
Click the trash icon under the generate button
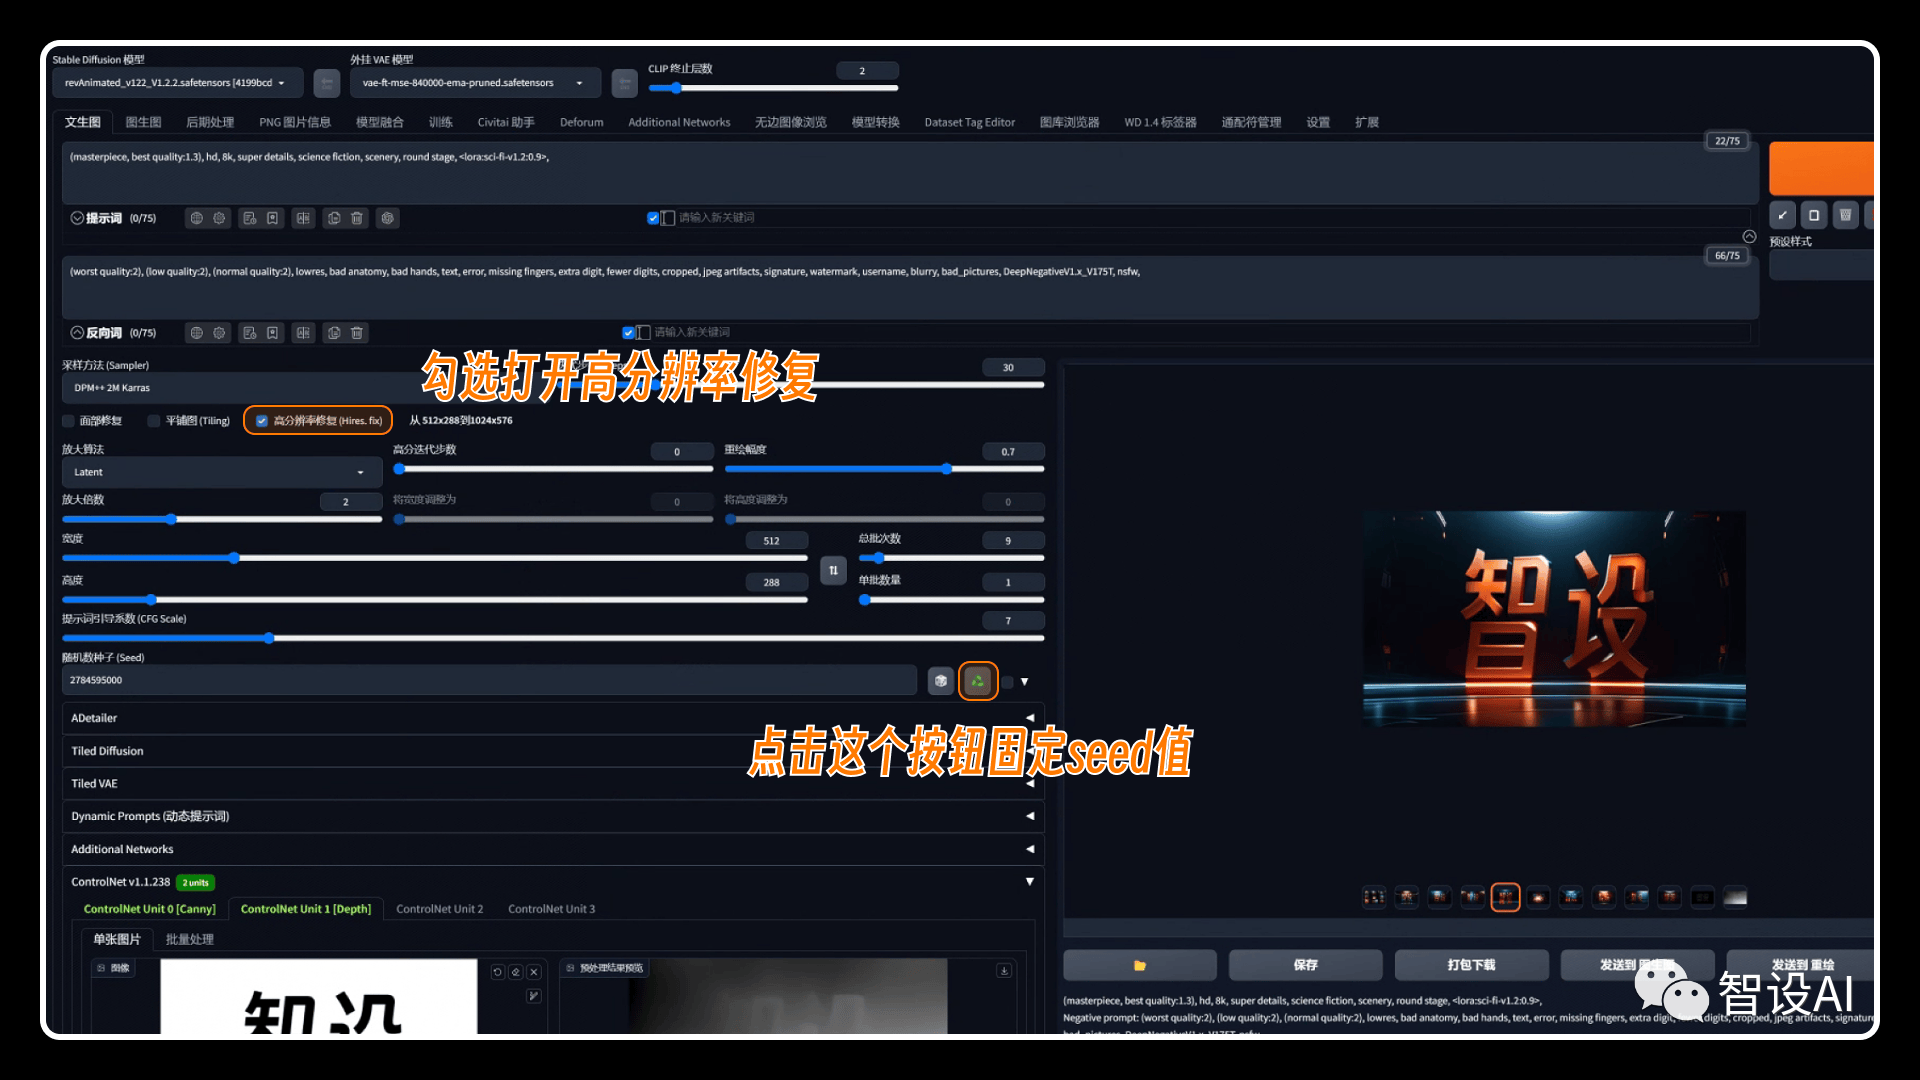[x=1845, y=215]
